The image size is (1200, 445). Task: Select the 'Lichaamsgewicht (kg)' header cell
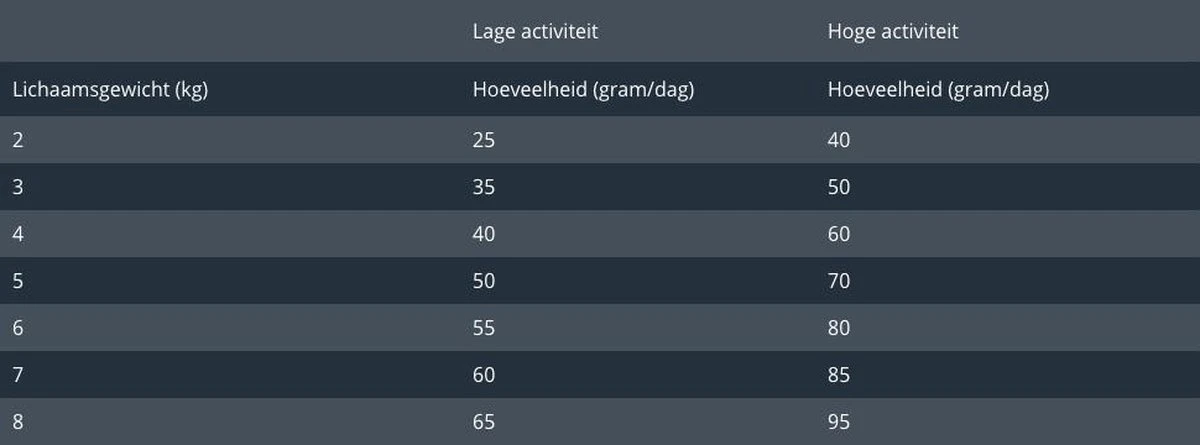[110, 90]
